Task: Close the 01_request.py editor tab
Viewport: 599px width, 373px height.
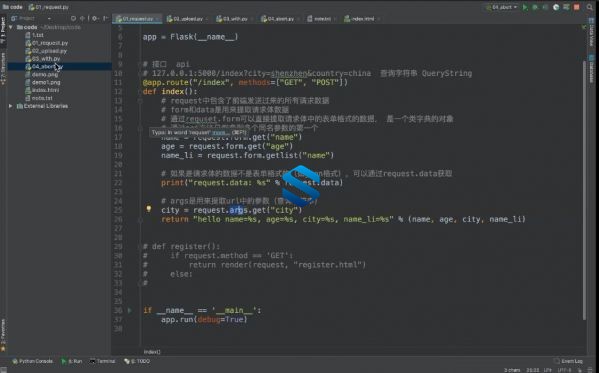Action: coord(157,19)
